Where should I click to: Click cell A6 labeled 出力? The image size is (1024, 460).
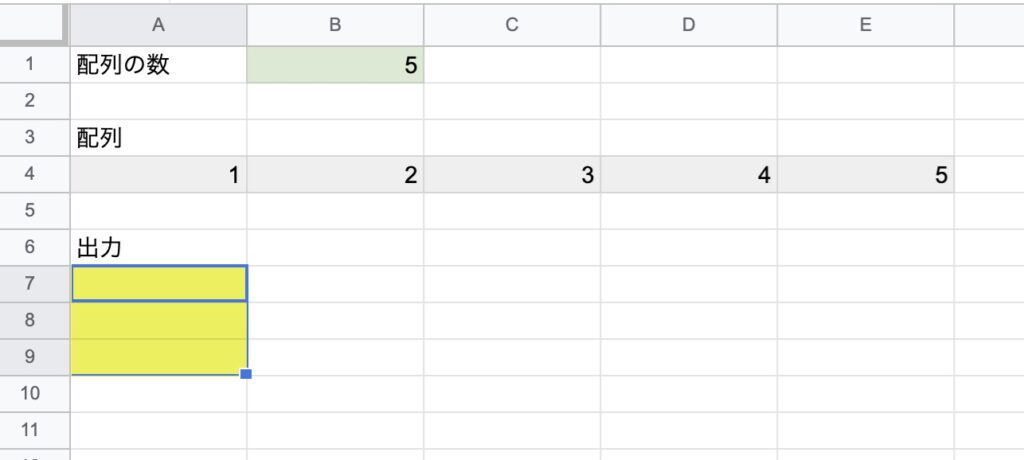coord(159,248)
